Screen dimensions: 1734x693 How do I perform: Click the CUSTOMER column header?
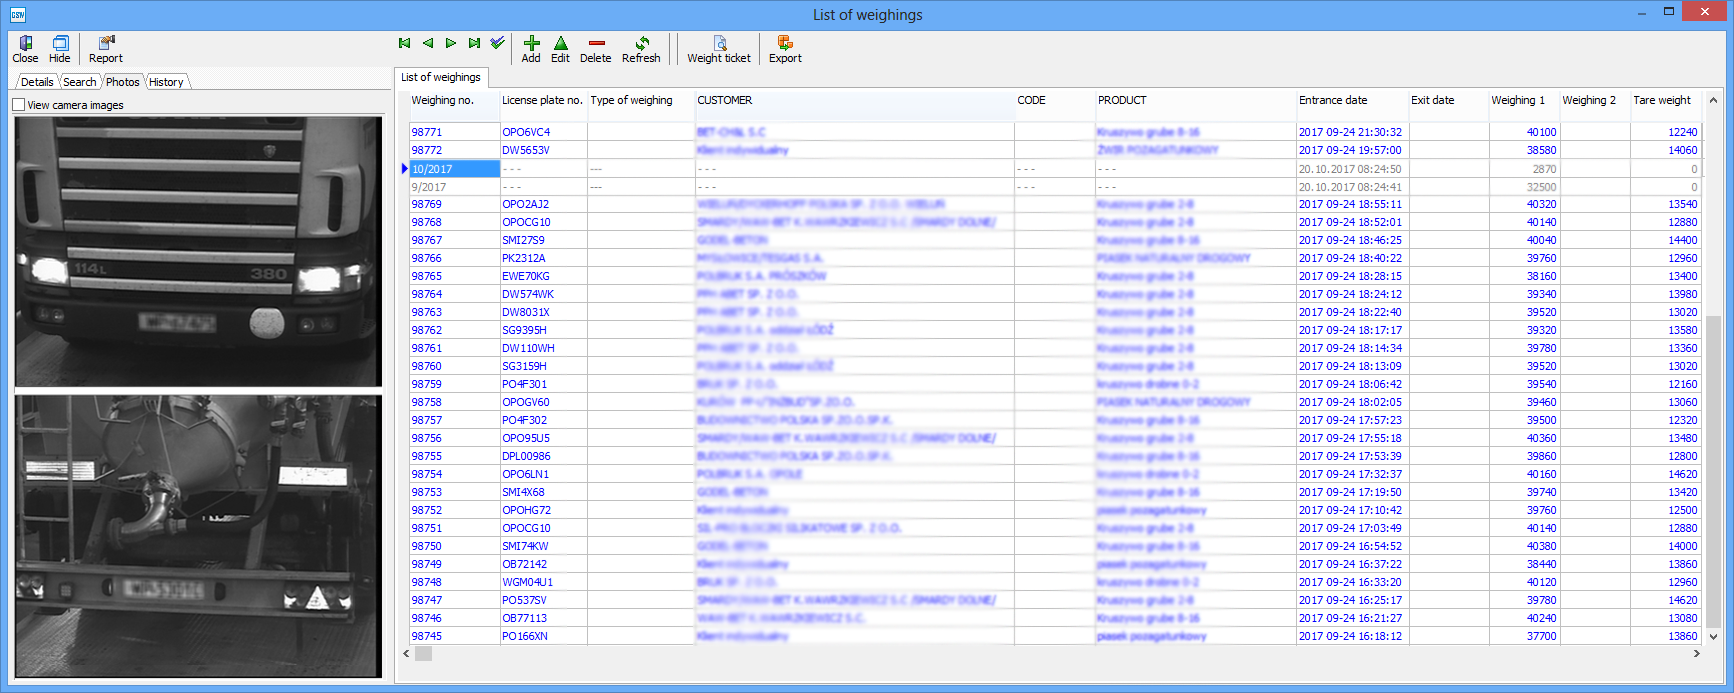point(725,100)
